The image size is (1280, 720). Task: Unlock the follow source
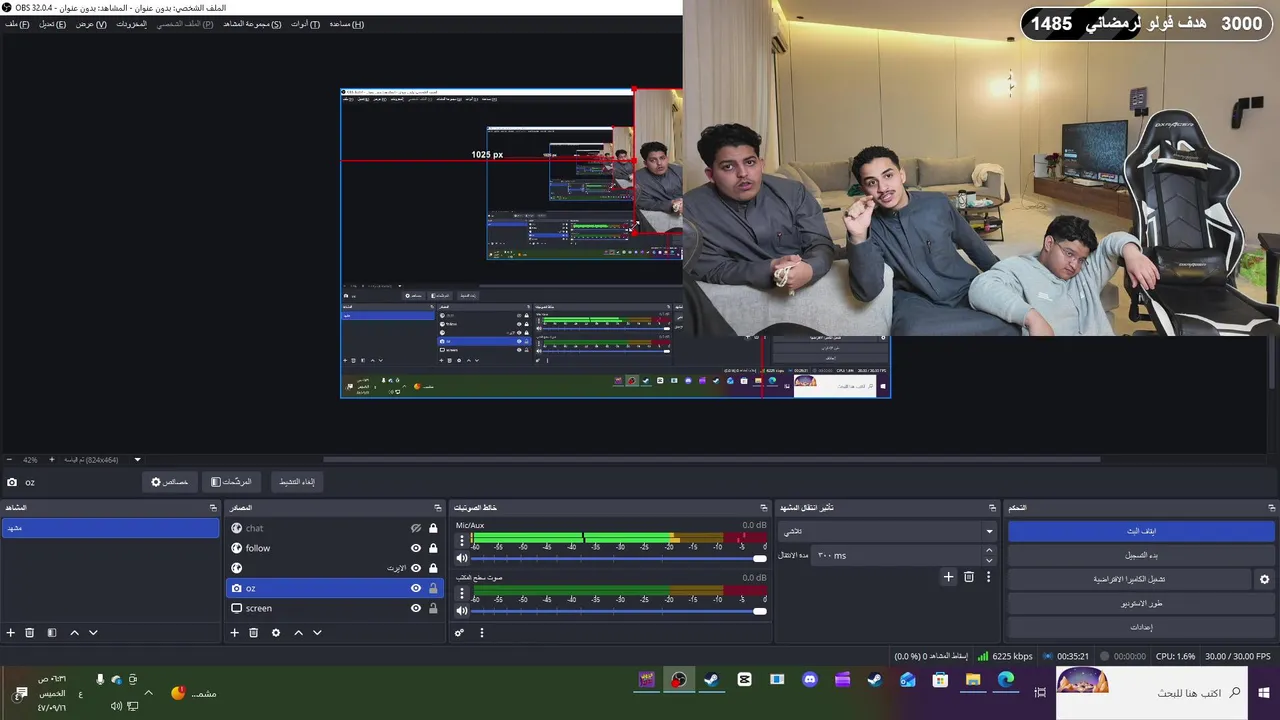click(433, 548)
